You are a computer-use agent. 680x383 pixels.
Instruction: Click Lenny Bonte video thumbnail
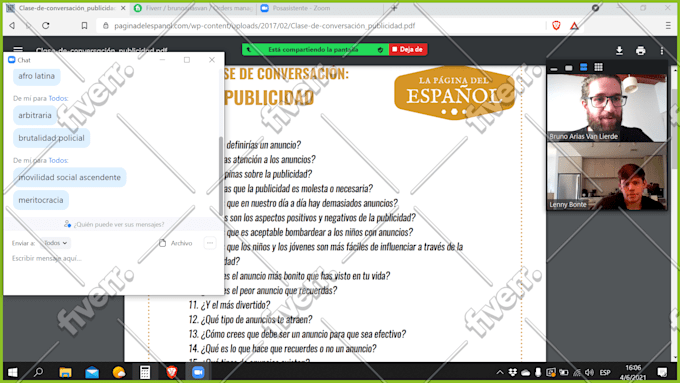coord(607,177)
